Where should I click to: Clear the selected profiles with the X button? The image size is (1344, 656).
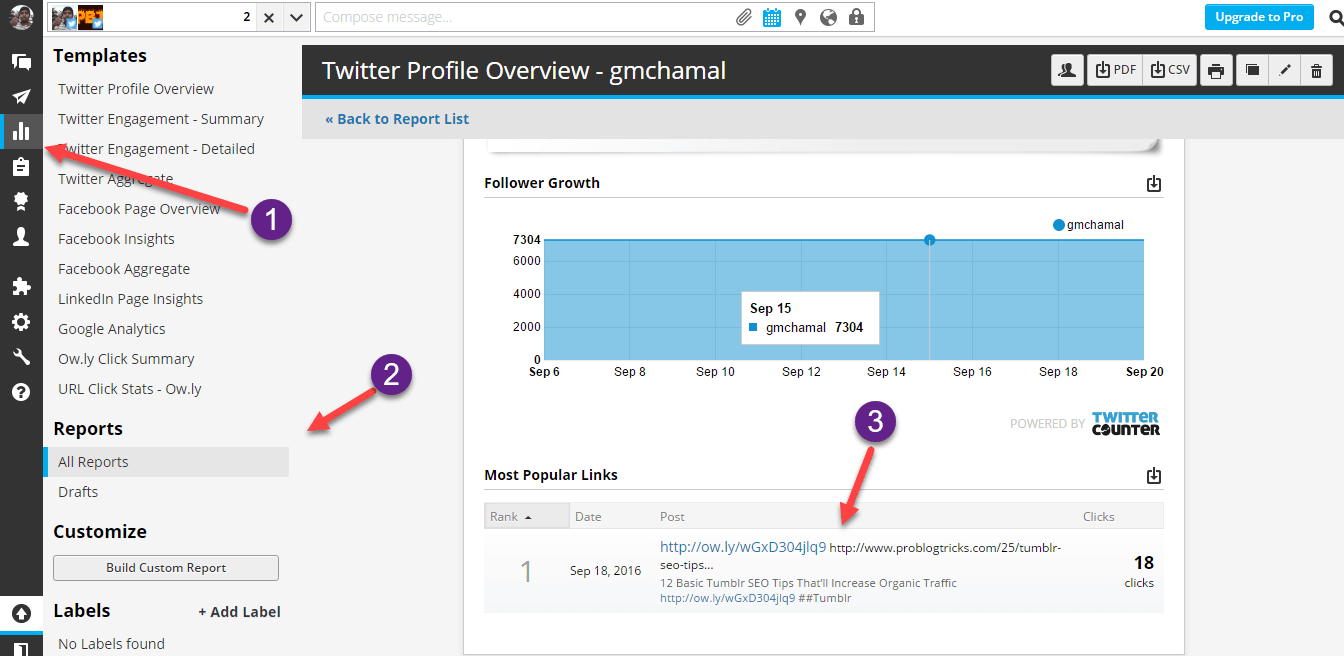point(270,17)
